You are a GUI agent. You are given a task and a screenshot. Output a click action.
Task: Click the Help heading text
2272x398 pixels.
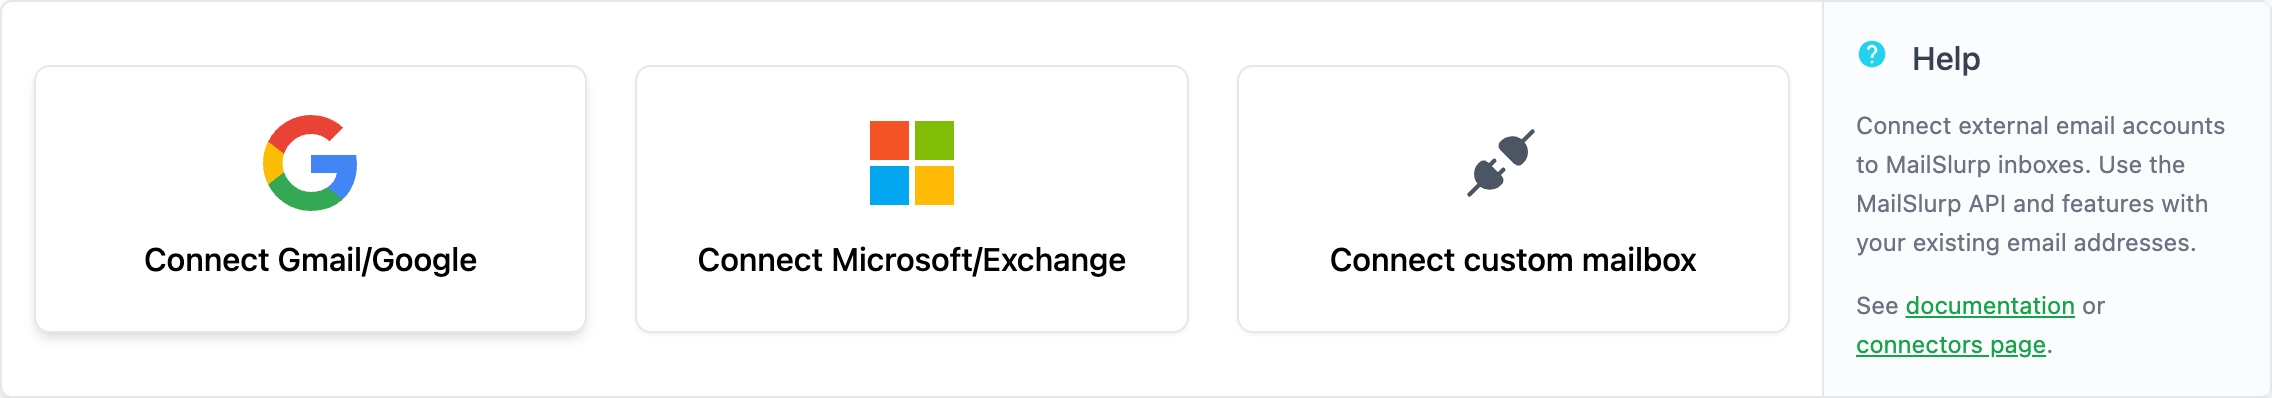(x=1946, y=59)
